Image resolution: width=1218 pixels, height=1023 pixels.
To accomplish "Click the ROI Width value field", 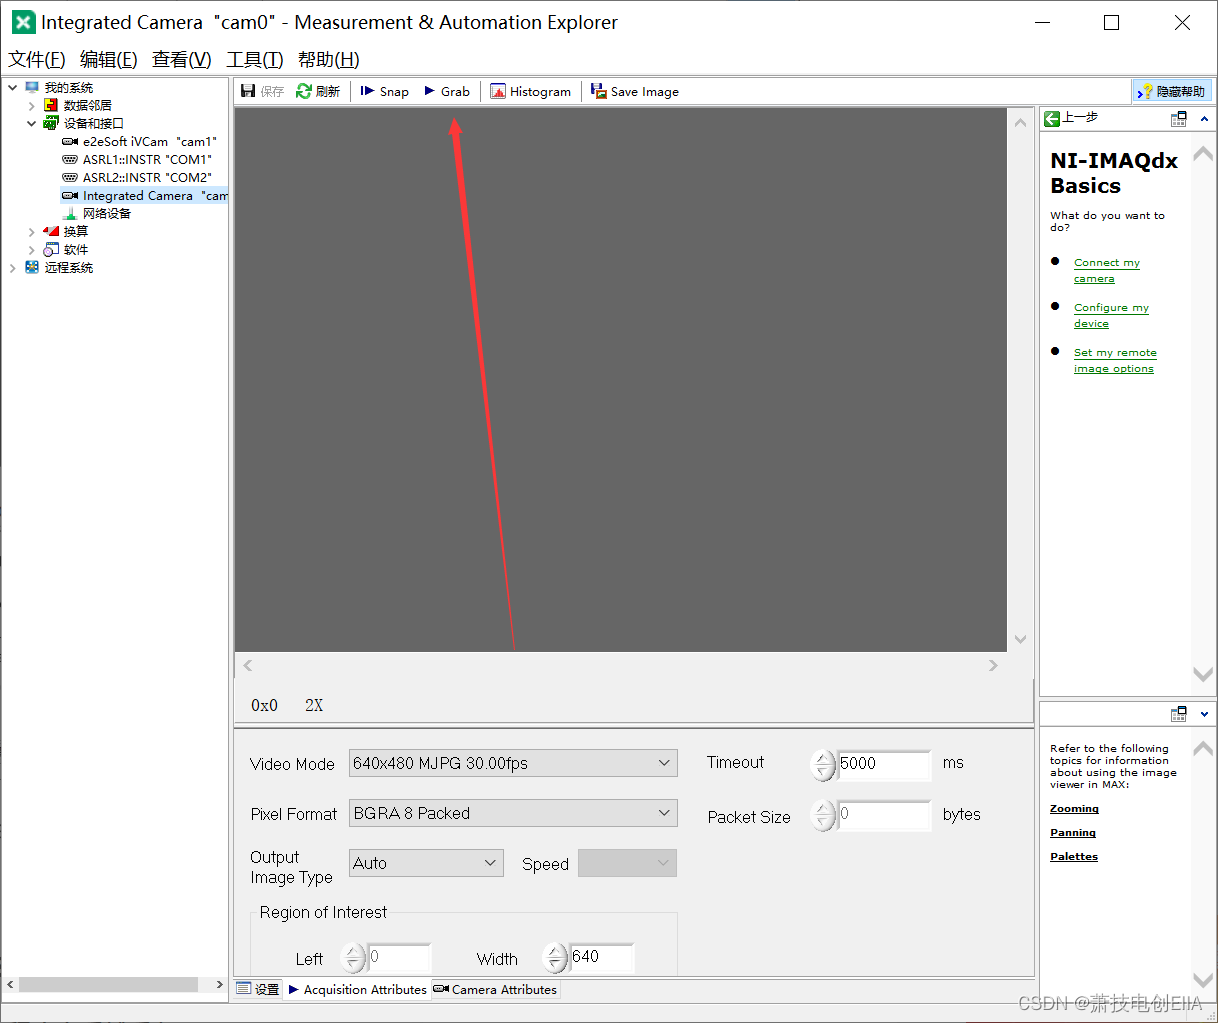I will pos(601,957).
